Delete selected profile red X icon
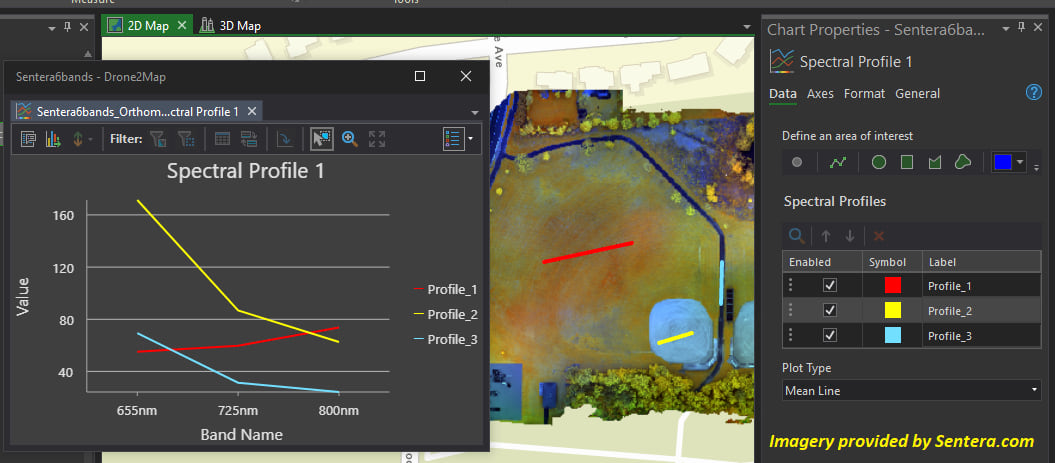Image resolution: width=1055 pixels, height=463 pixels. point(878,236)
